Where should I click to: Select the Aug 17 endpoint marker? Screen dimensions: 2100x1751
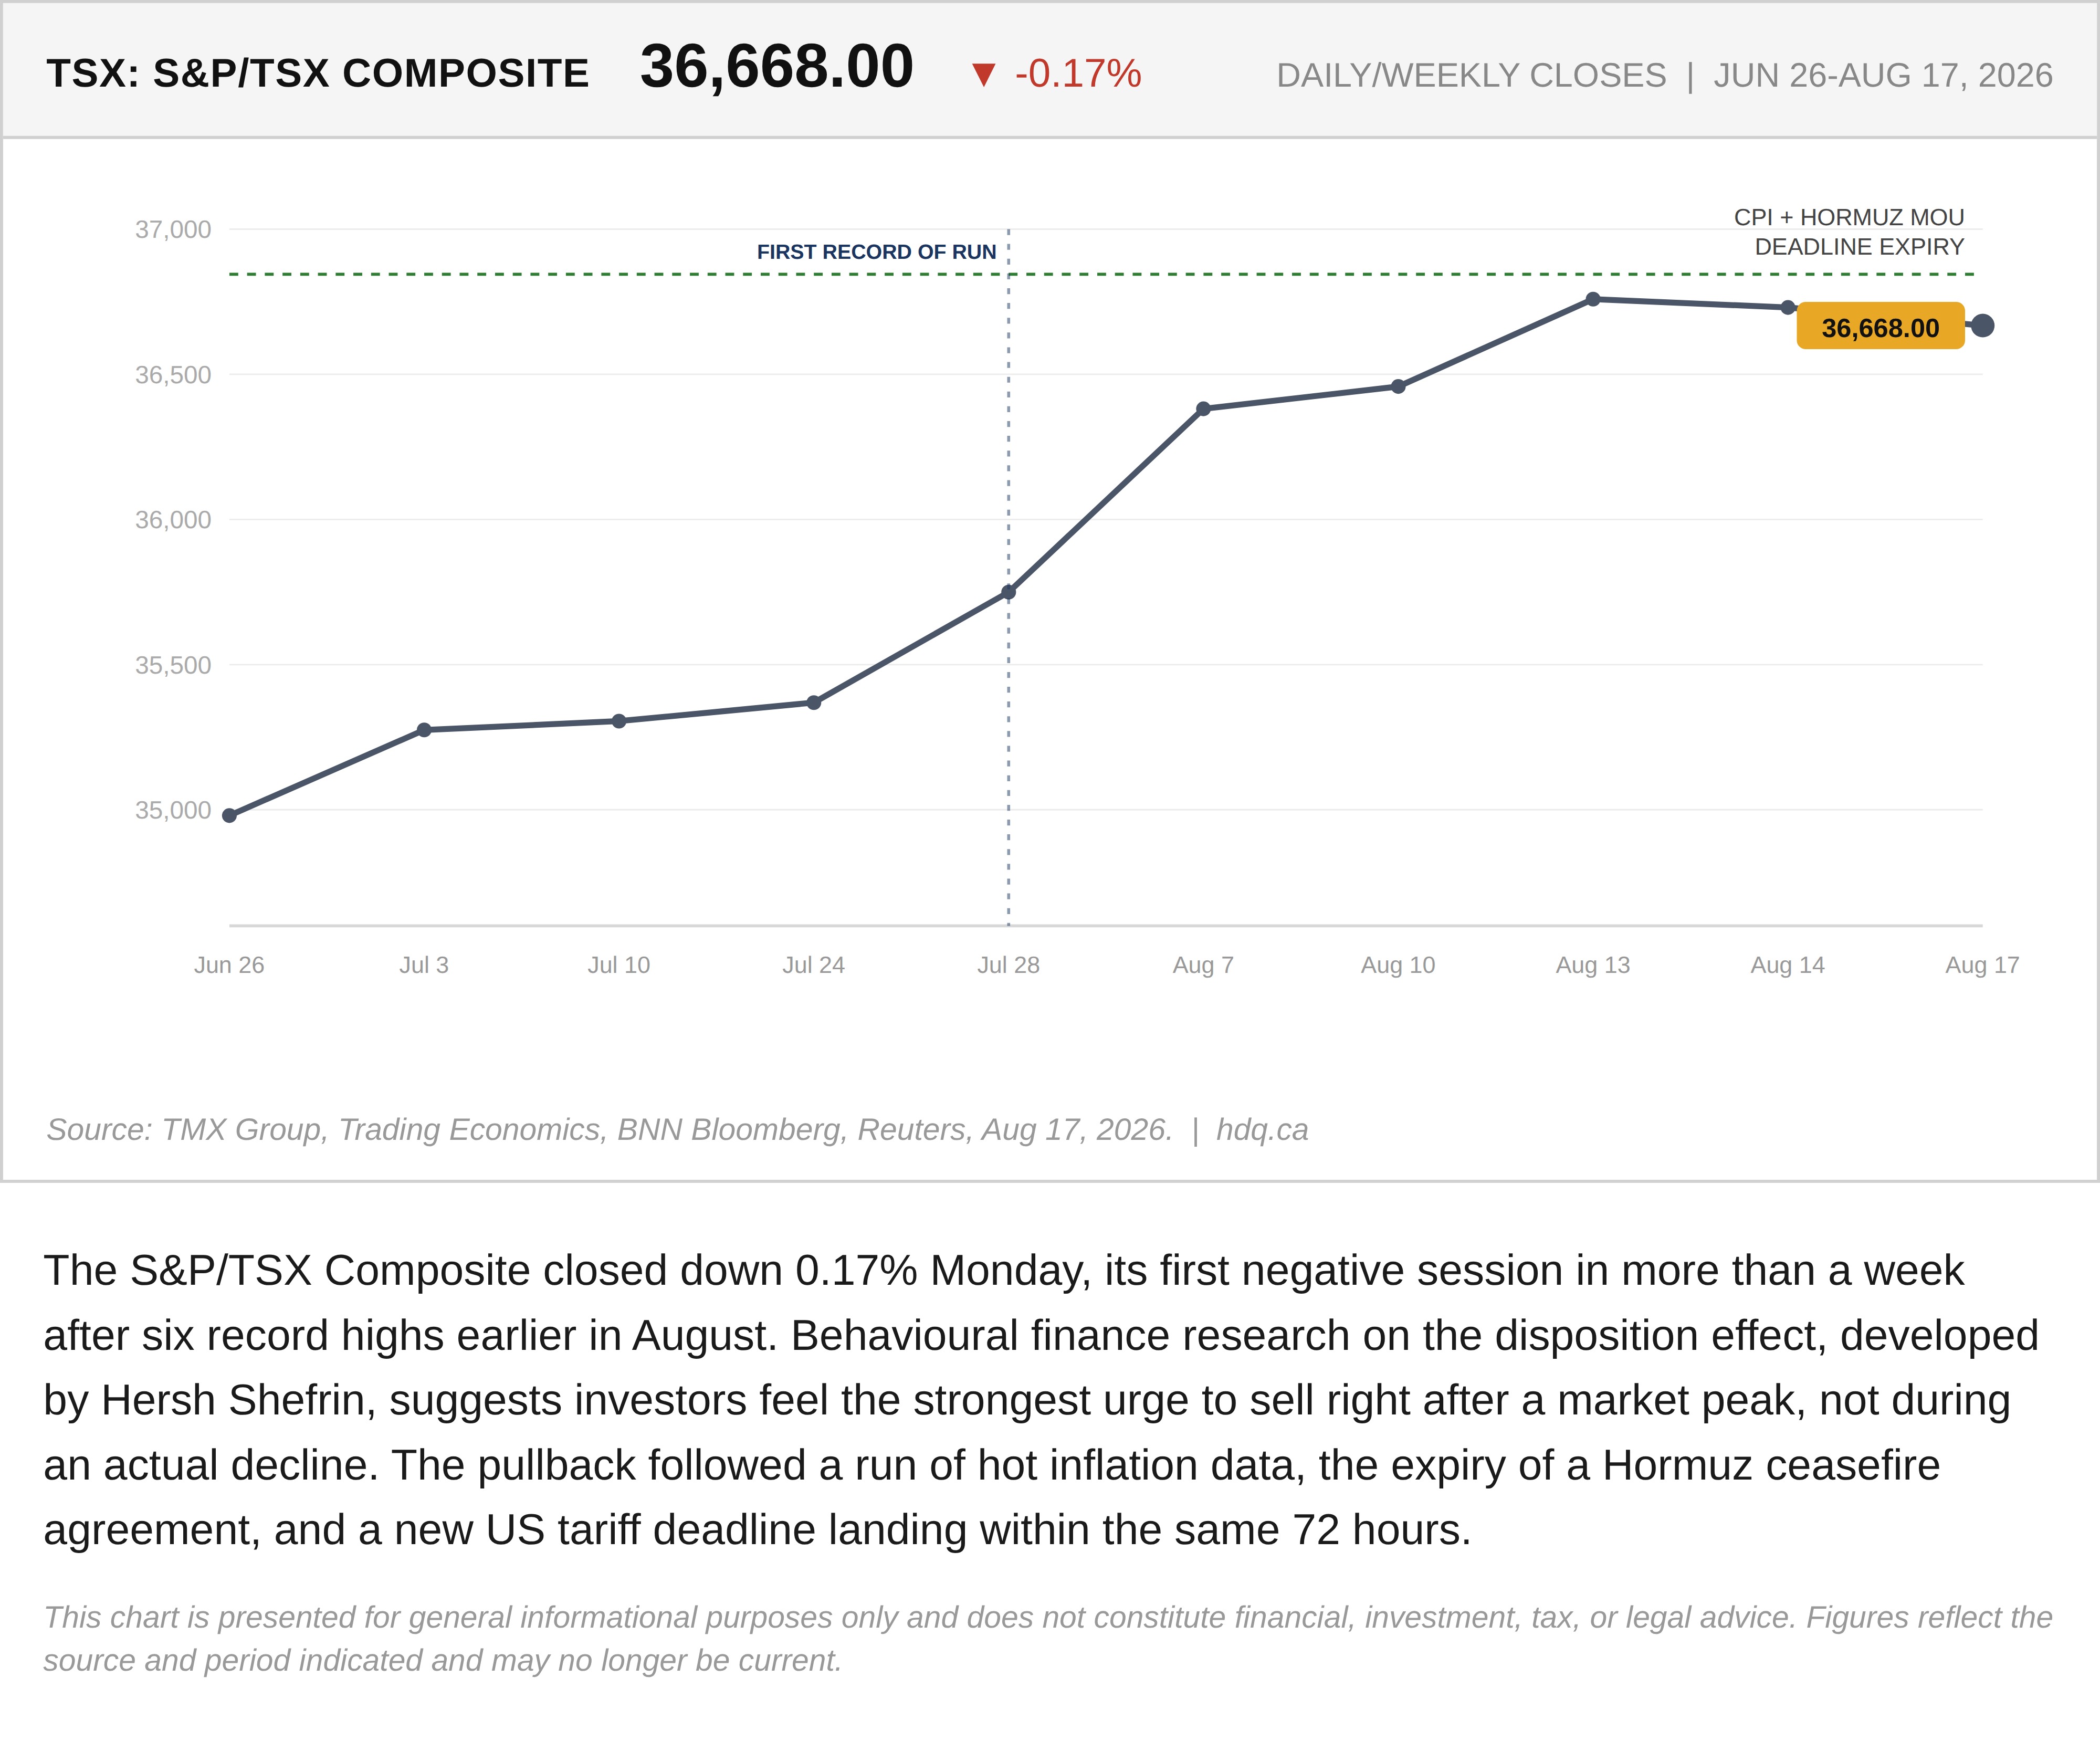click(x=1982, y=325)
